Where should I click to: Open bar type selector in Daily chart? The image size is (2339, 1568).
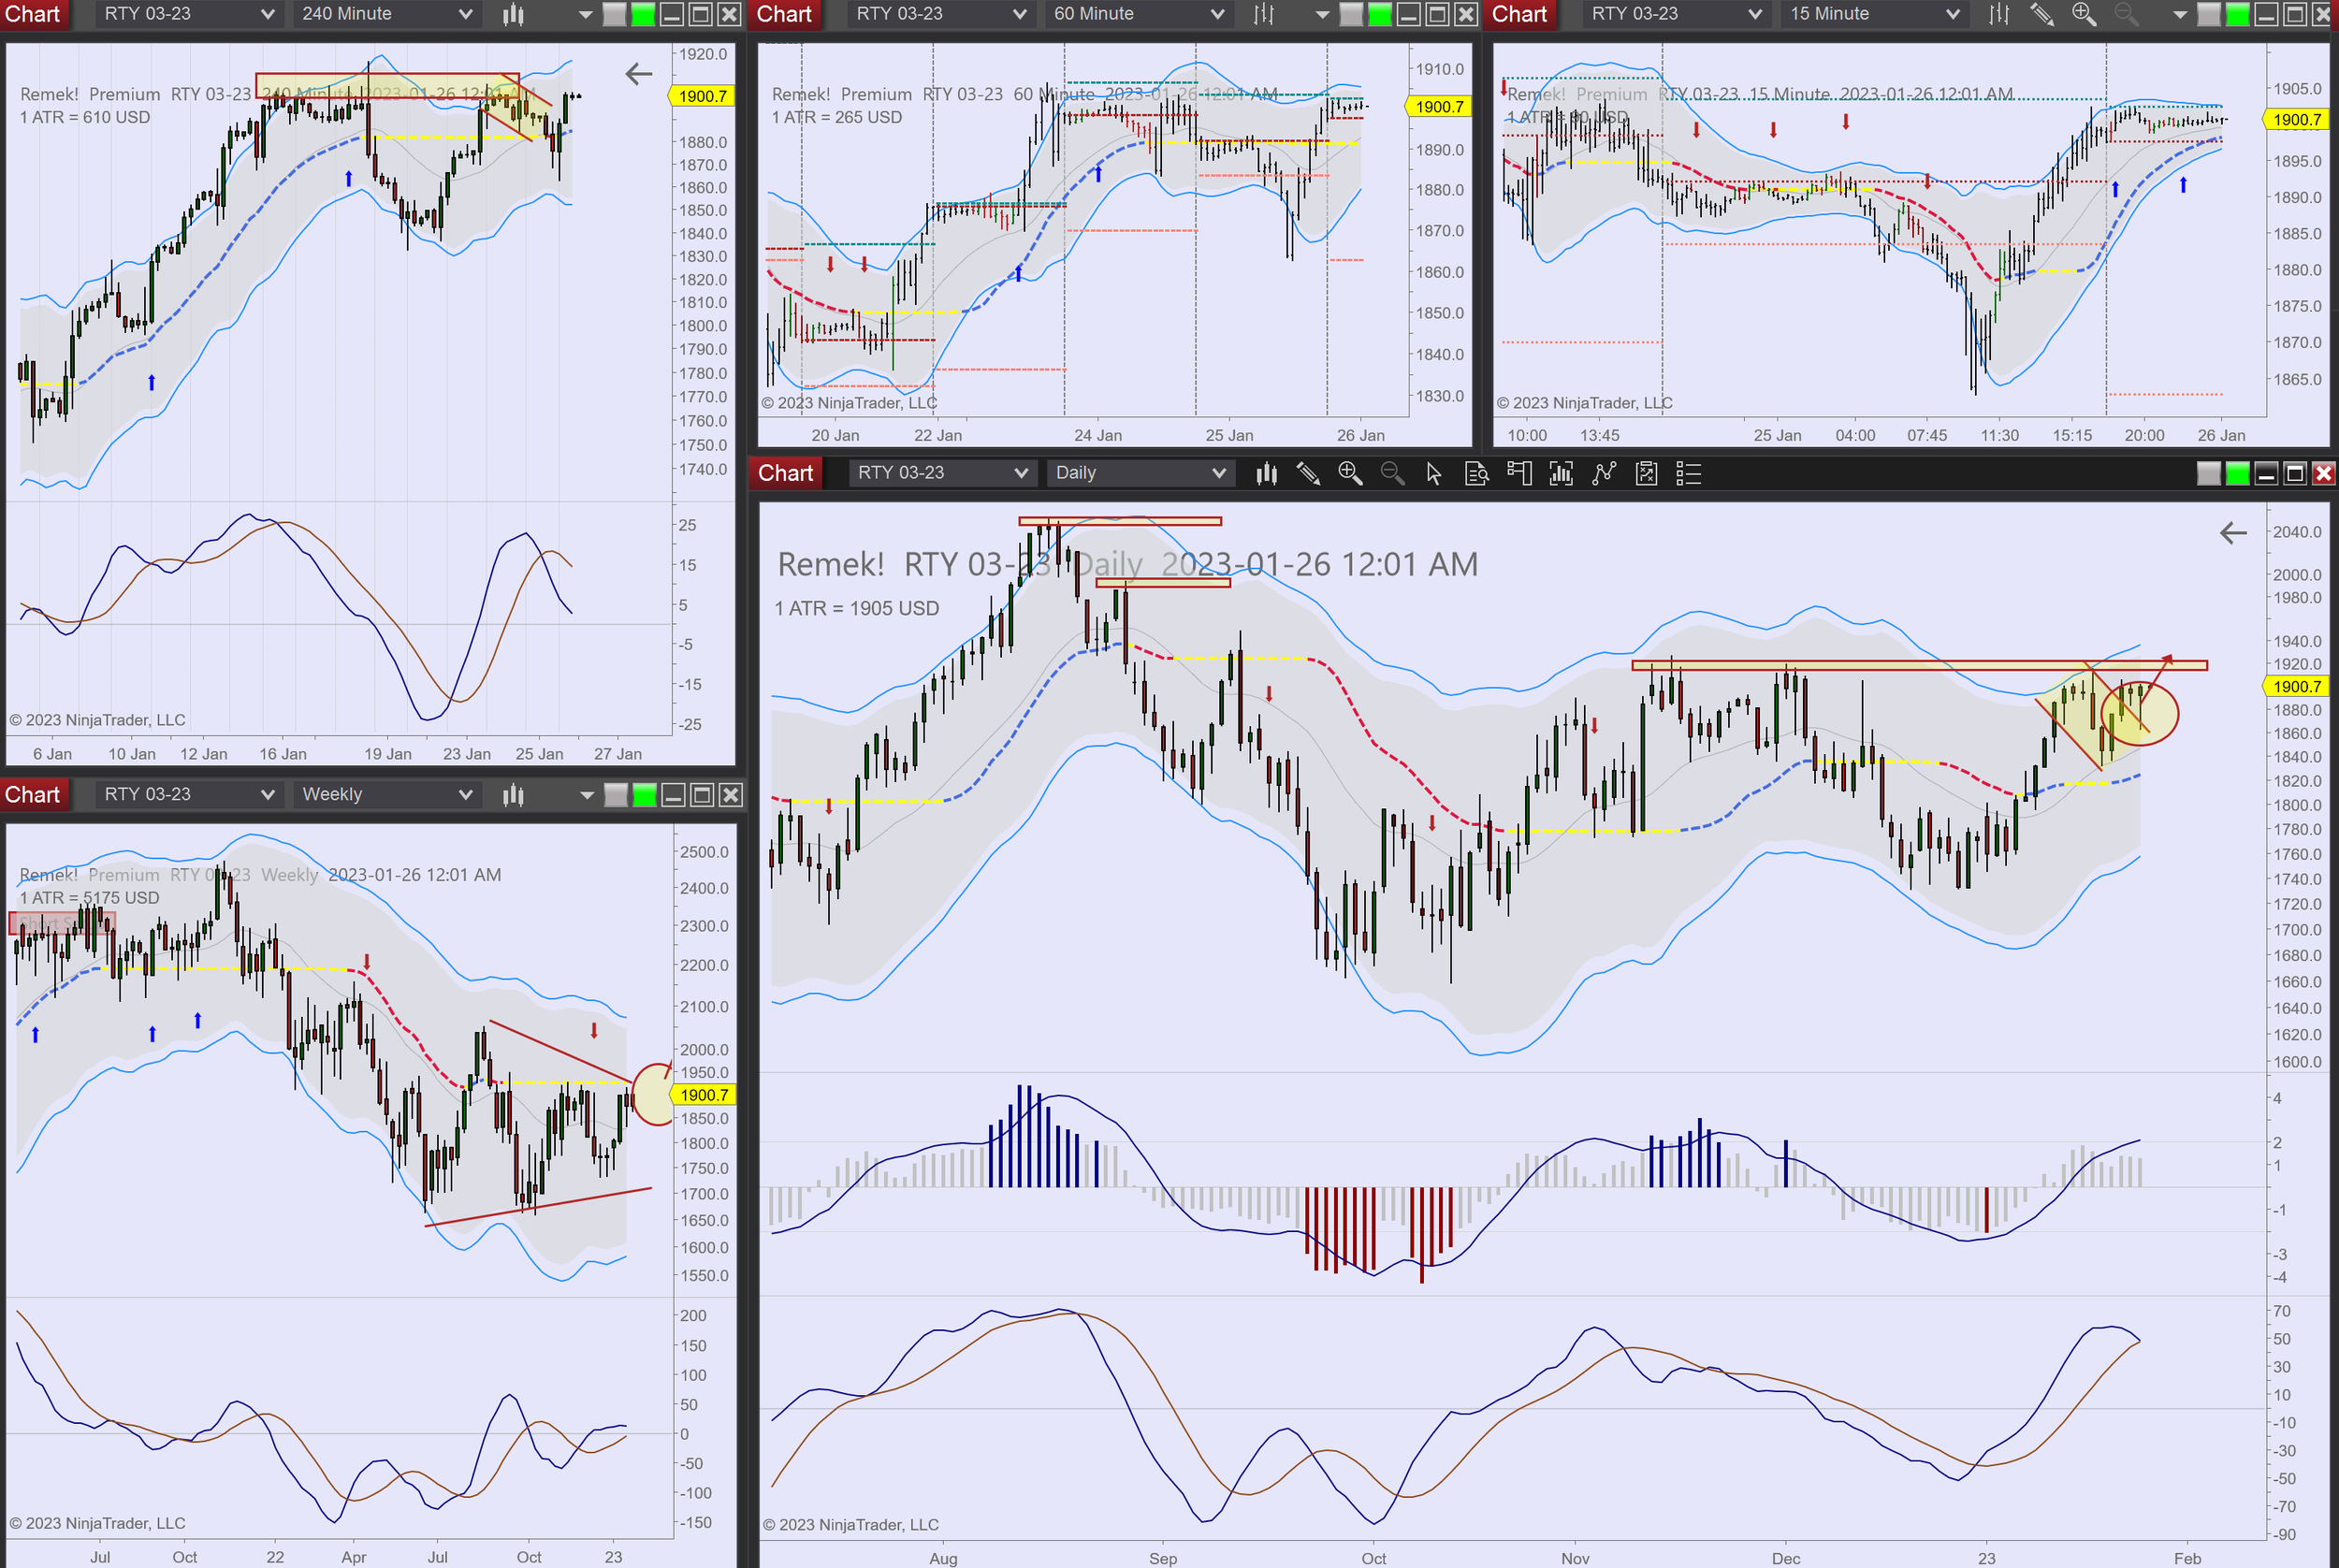pyautogui.click(x=1266, y=473)
